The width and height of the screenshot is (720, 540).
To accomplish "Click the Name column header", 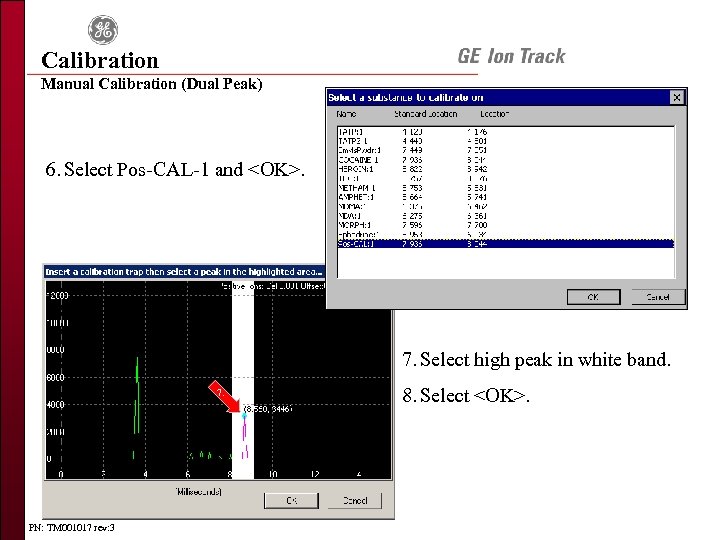I will pyautogui.click(x=346, y=114).
